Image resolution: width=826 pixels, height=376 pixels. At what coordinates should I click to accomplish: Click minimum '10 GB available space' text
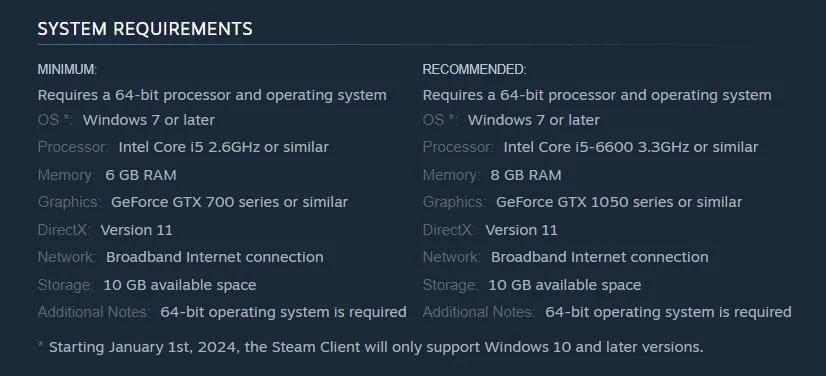[x=180, y=285]
